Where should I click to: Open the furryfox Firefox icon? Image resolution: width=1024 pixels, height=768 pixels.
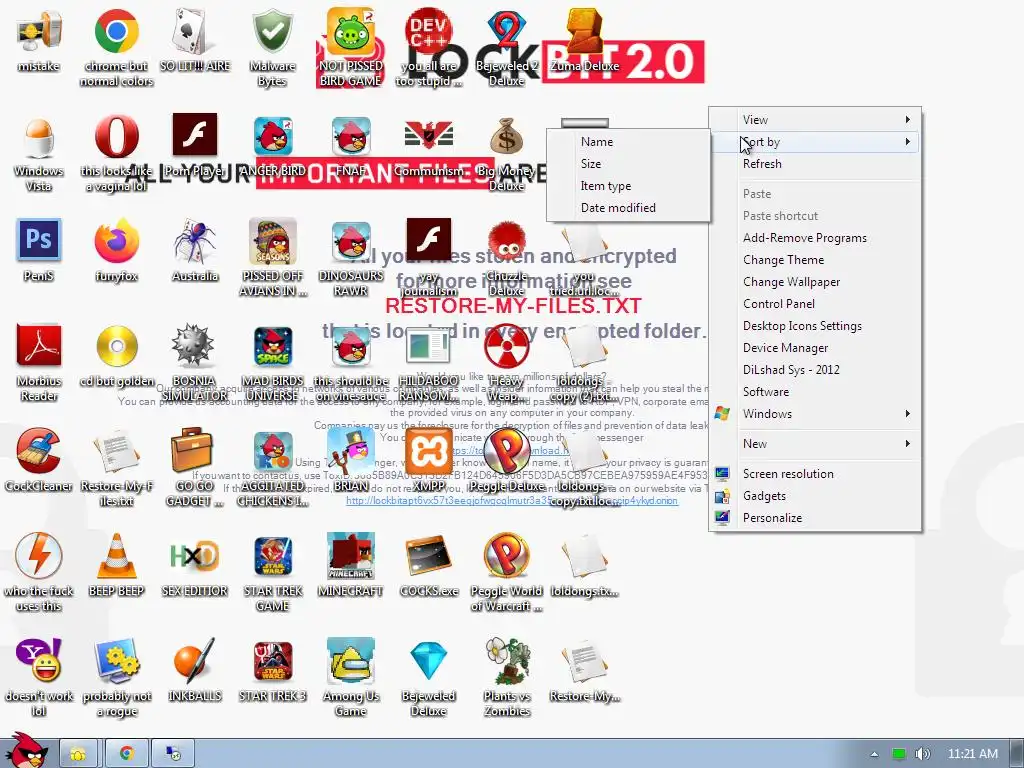(x=116, y=251)
